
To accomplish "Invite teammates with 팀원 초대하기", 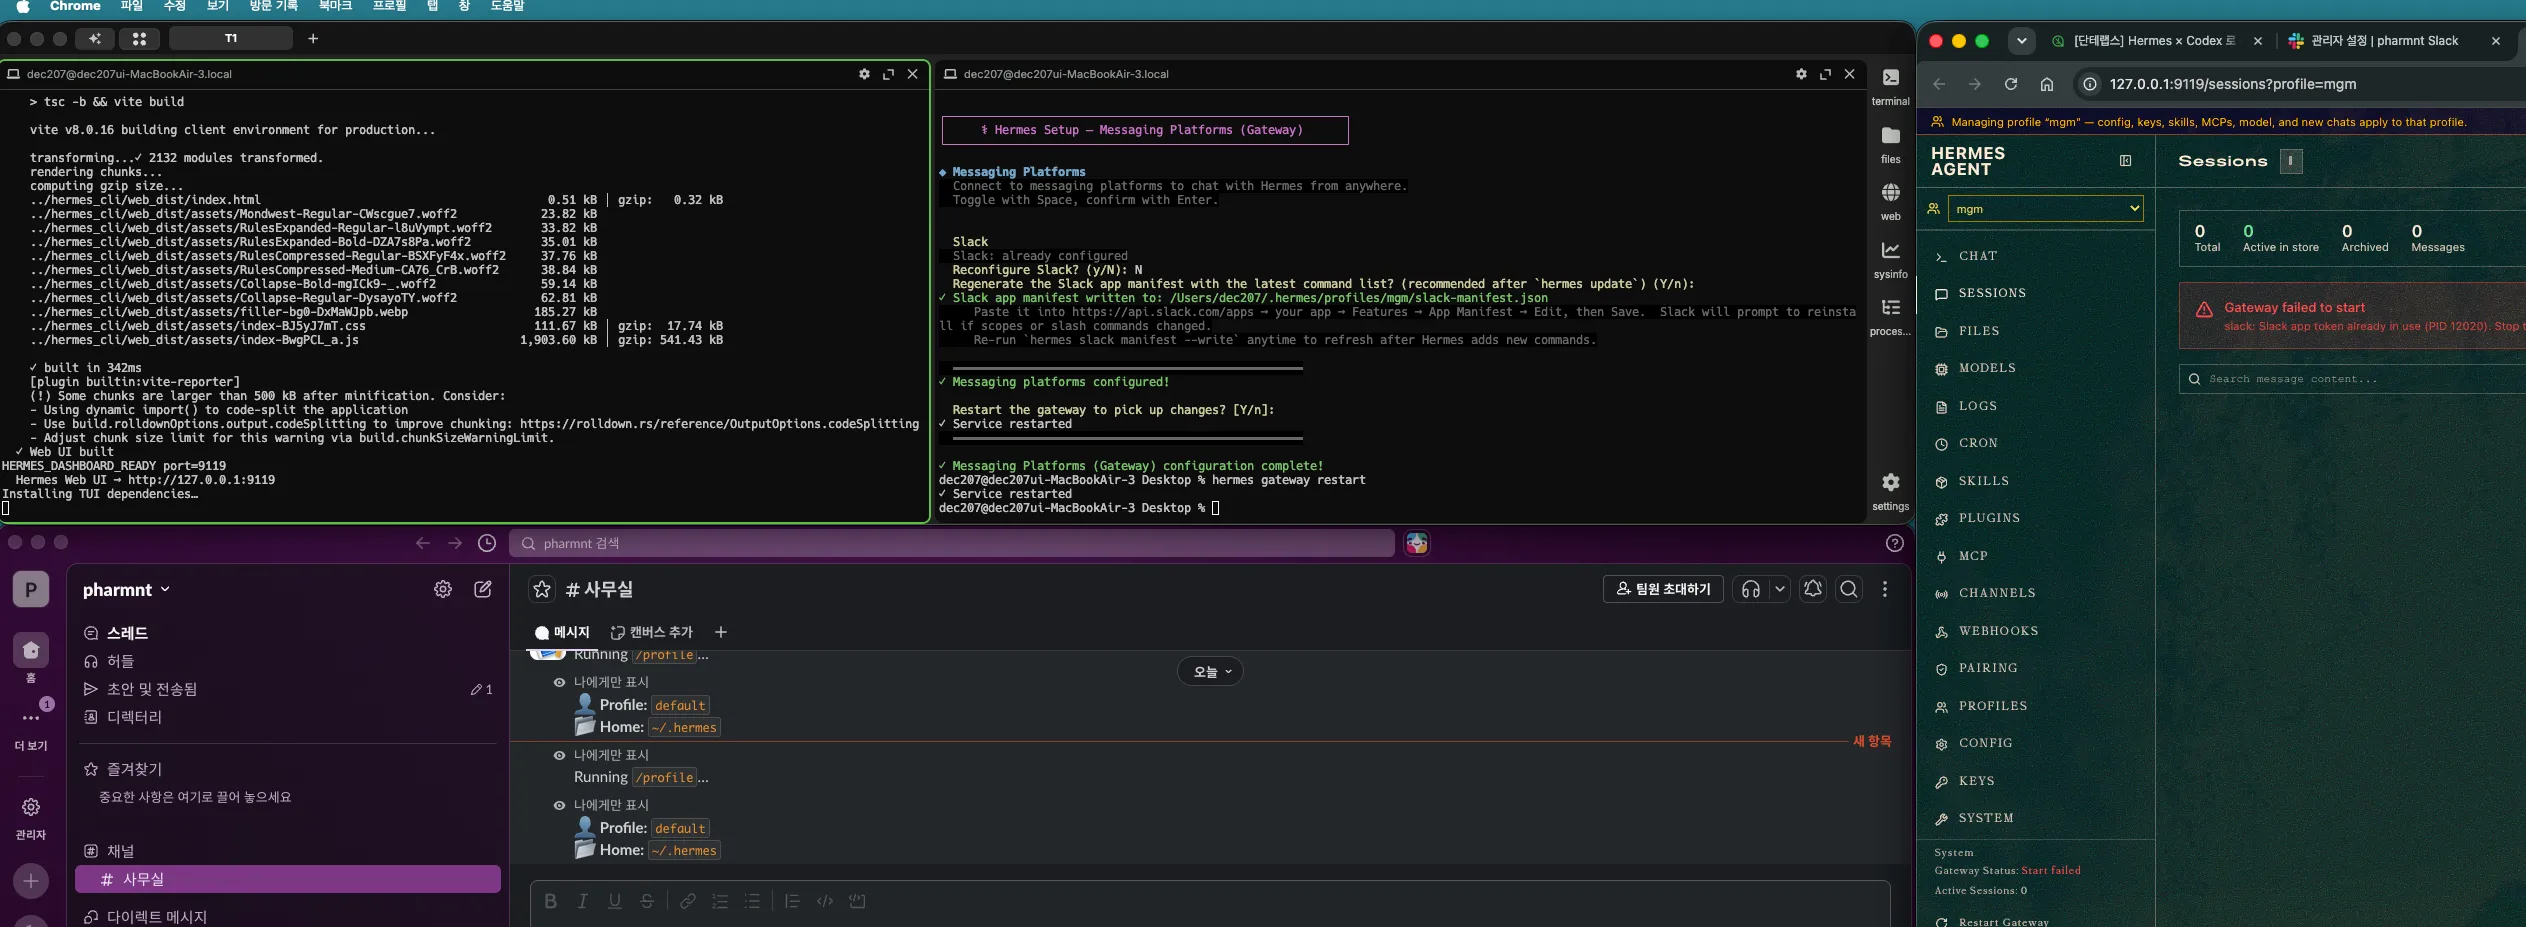I will (x=1663, y=589).
